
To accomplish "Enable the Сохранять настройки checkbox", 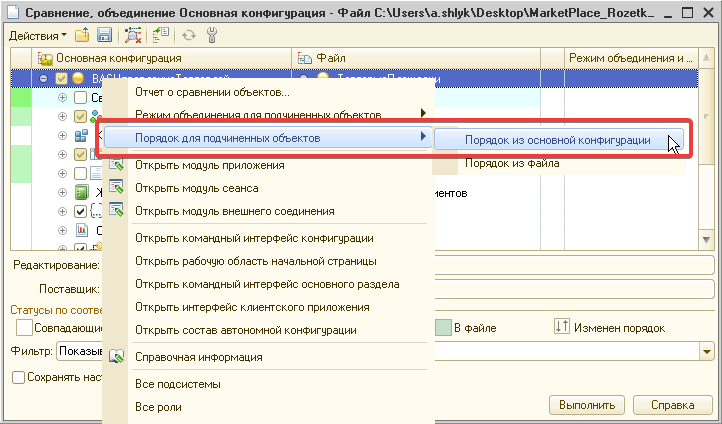I will (18, 377).
